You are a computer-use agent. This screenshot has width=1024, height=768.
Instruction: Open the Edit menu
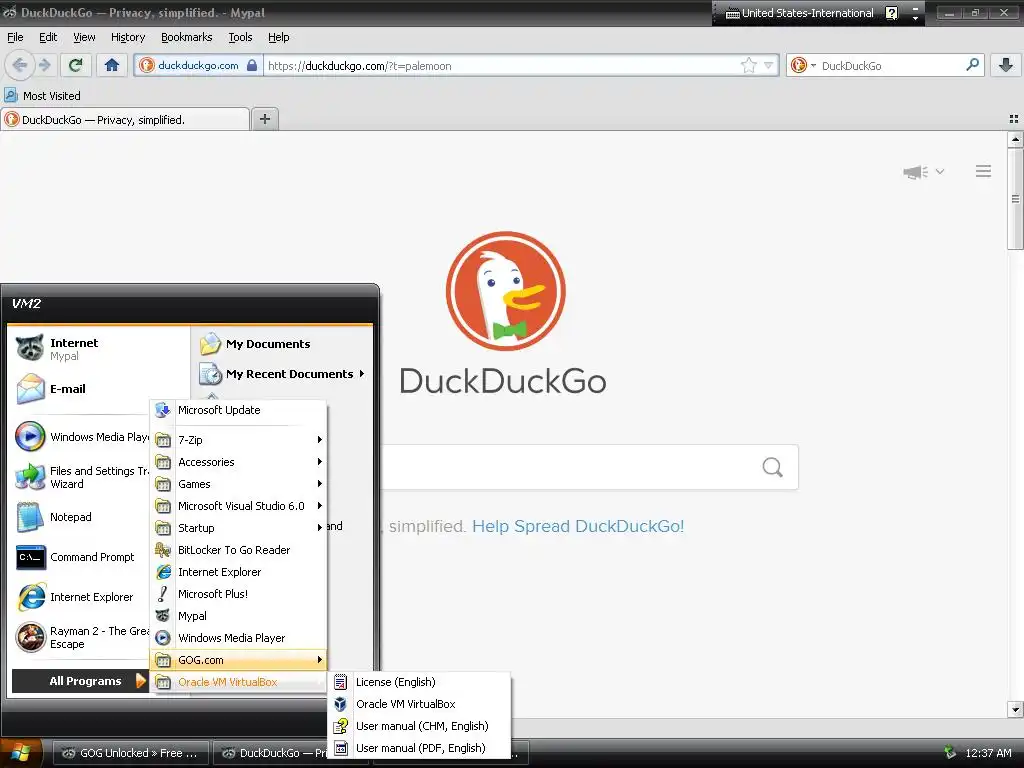[x=48, y=37]
